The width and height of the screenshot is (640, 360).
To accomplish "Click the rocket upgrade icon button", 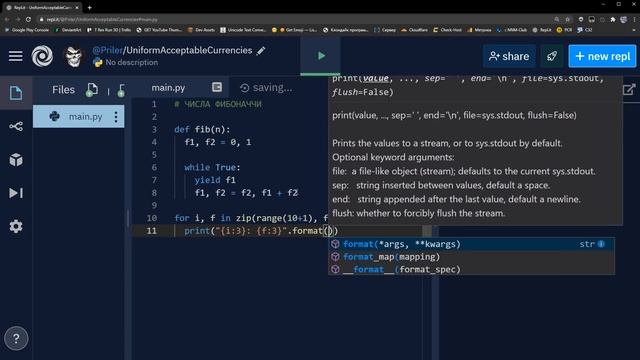I will (552, 56).
